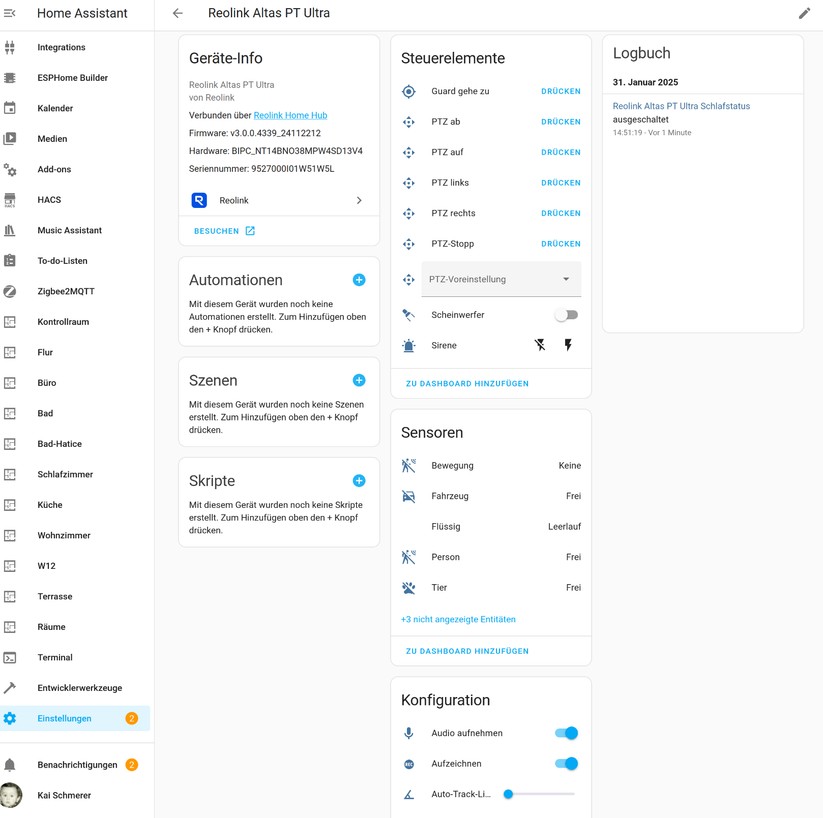Open the Wohnzimmer dashboard in the sidebar
The width and height of the screenshot is (823, 818).
click(75, 536)
